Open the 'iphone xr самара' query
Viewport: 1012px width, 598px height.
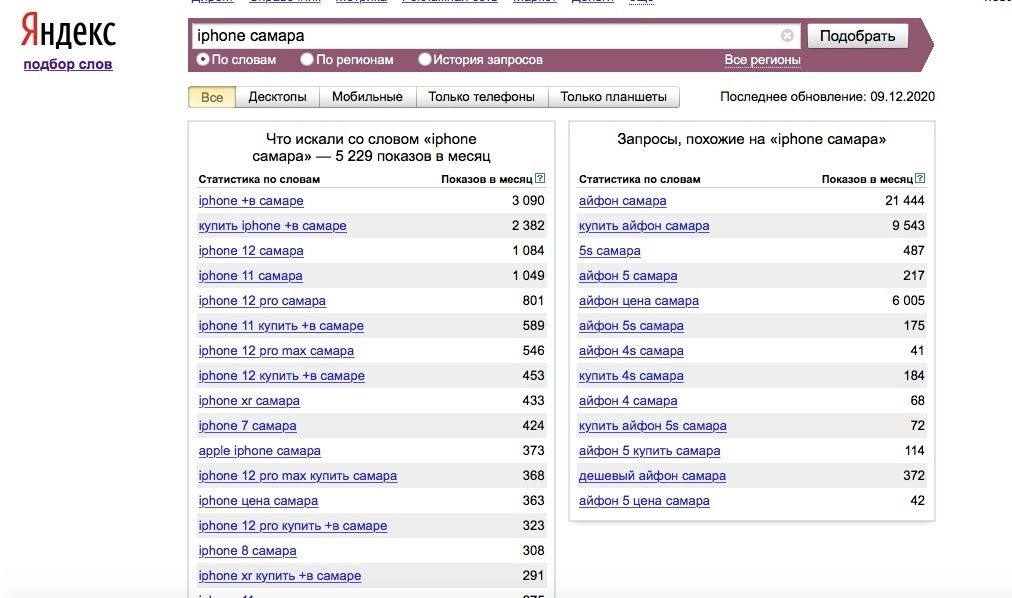pyautogui.click(x=249, y=401)
